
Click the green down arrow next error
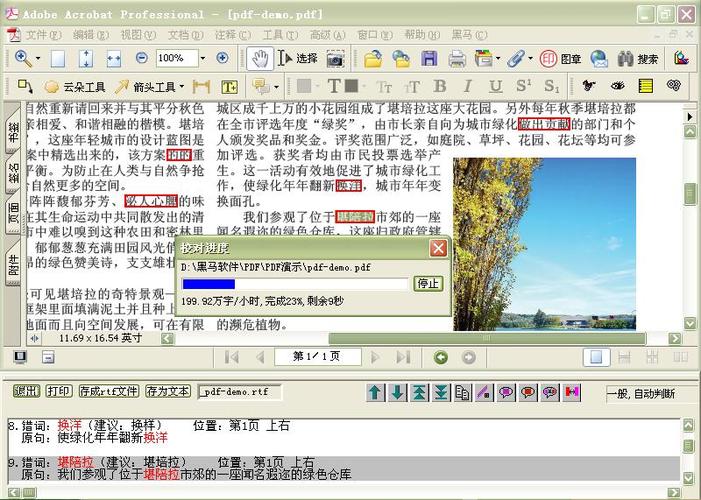tap(397, 393)
